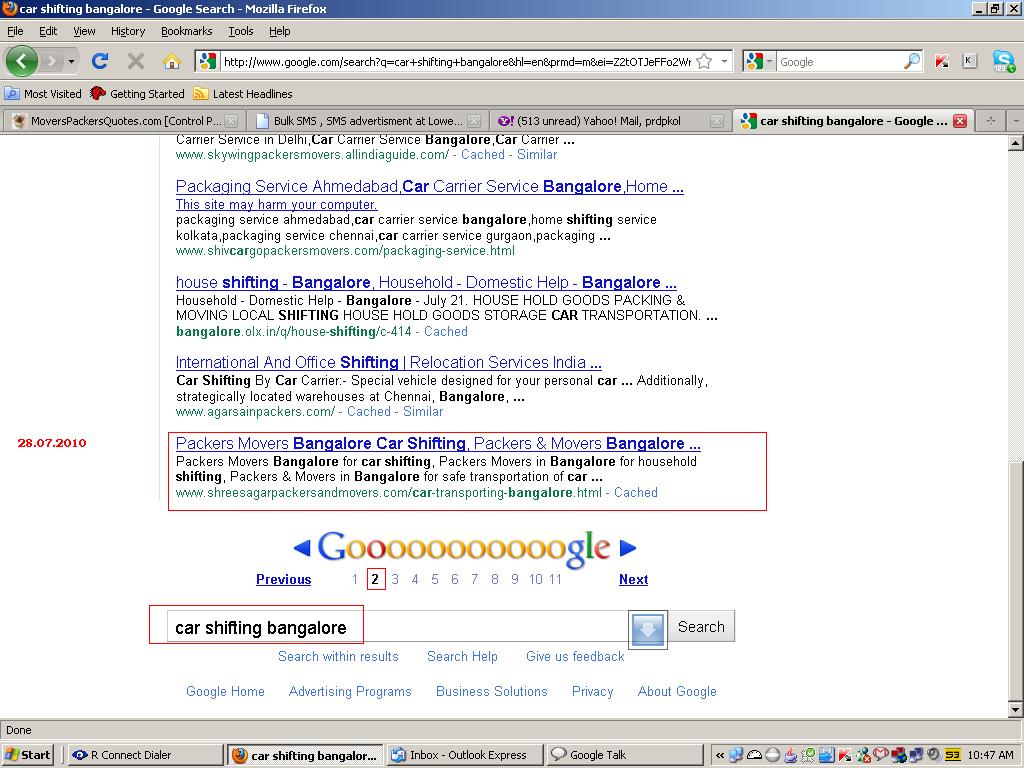This screenshot has width=1024, height=768.
Task: Click the volume speaker tray icon
Action: tap(933, 755)
